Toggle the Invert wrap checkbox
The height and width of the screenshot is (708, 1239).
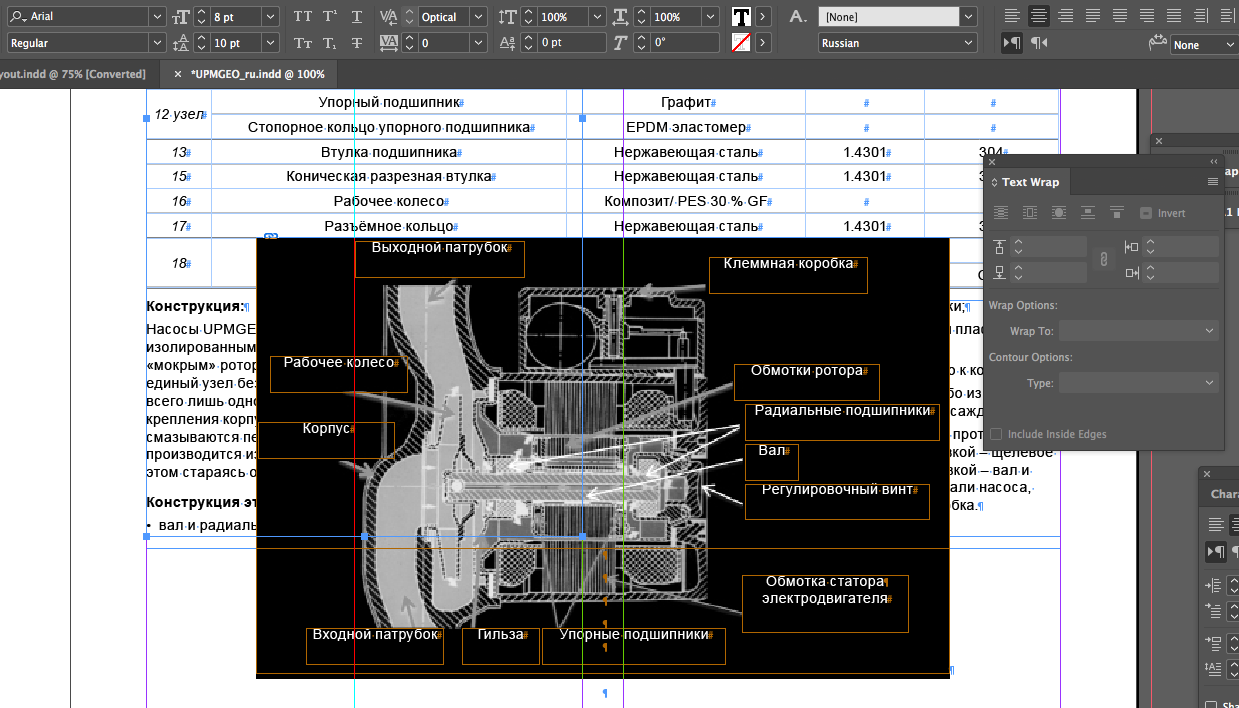point(1146,213)
